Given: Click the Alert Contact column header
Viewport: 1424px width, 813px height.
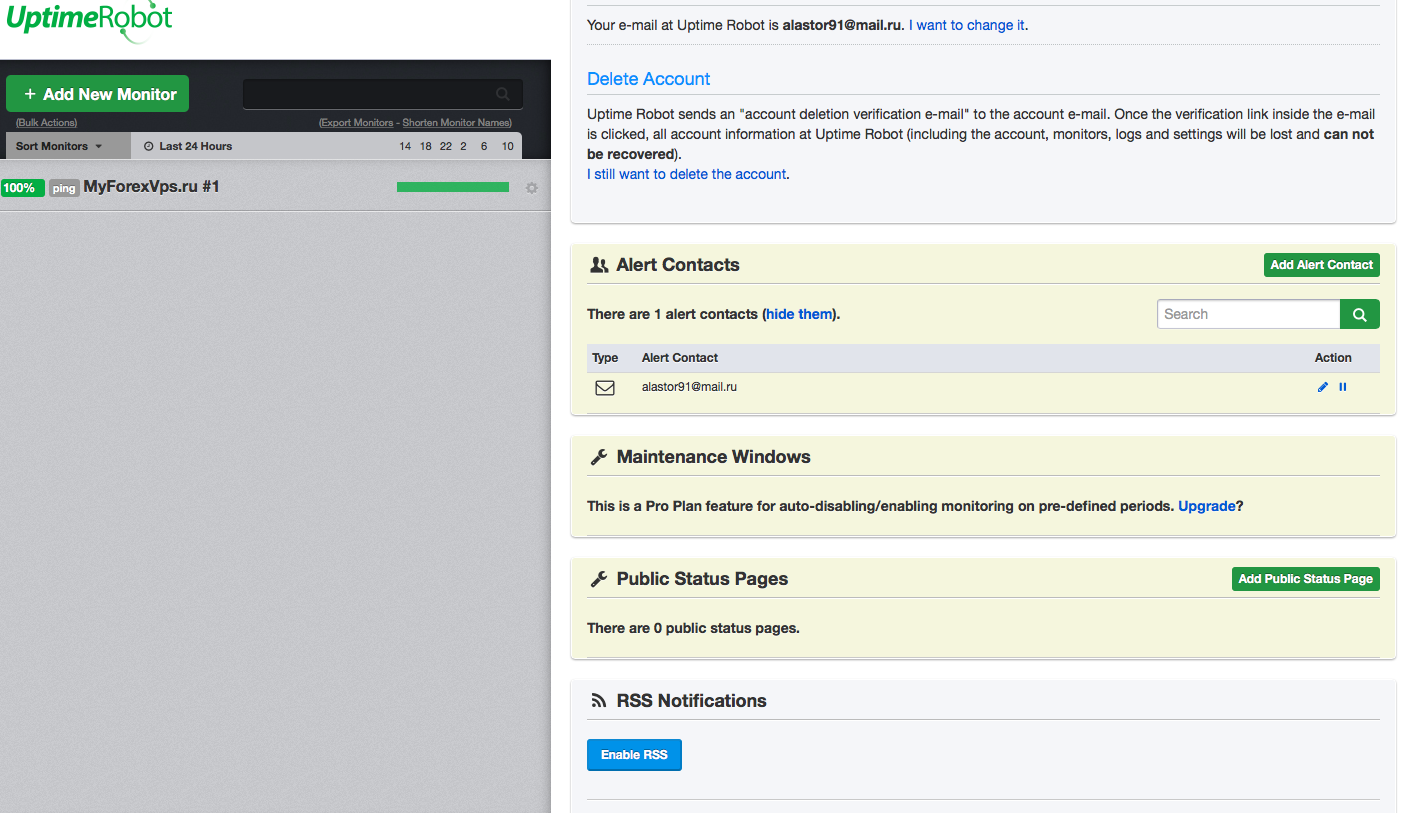Looking at the screenshot, I should (x=680, y=358).
